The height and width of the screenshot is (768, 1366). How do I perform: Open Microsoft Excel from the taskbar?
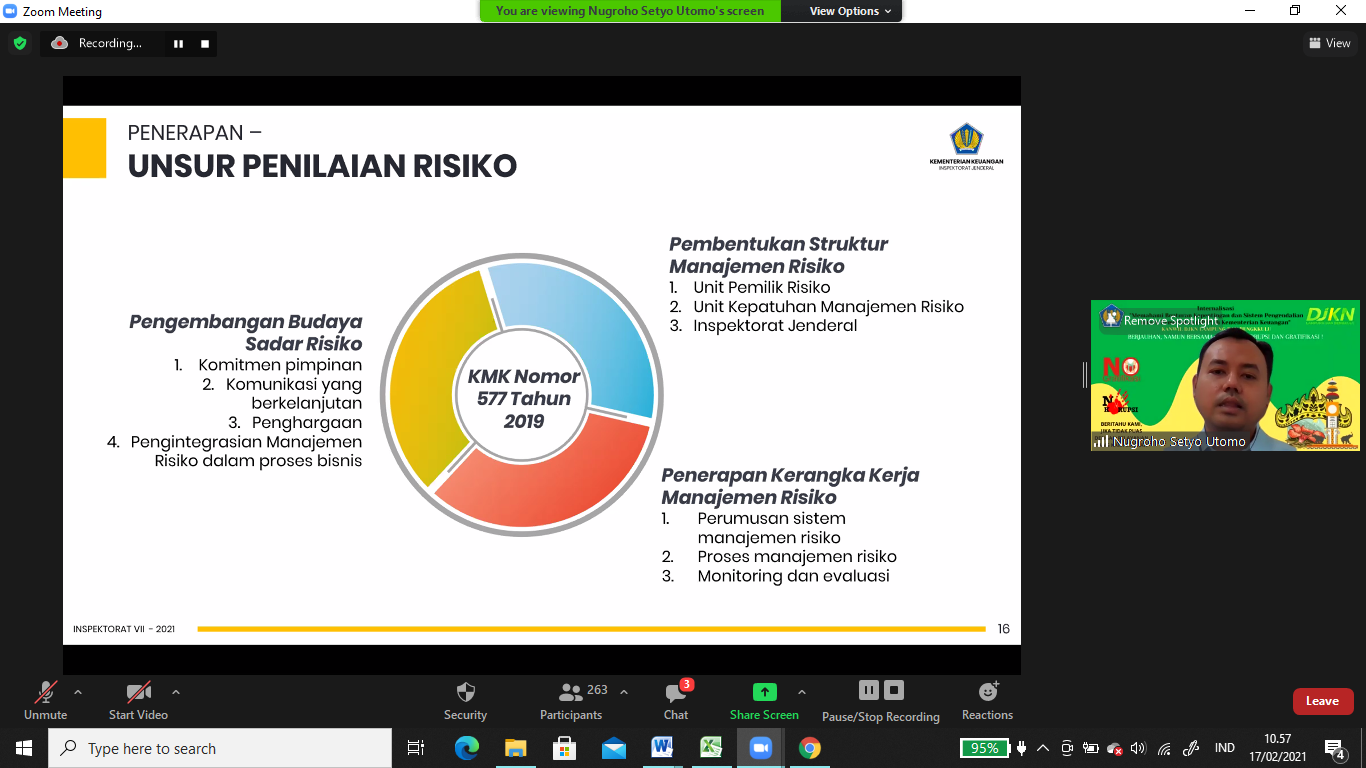pos(711,748)
